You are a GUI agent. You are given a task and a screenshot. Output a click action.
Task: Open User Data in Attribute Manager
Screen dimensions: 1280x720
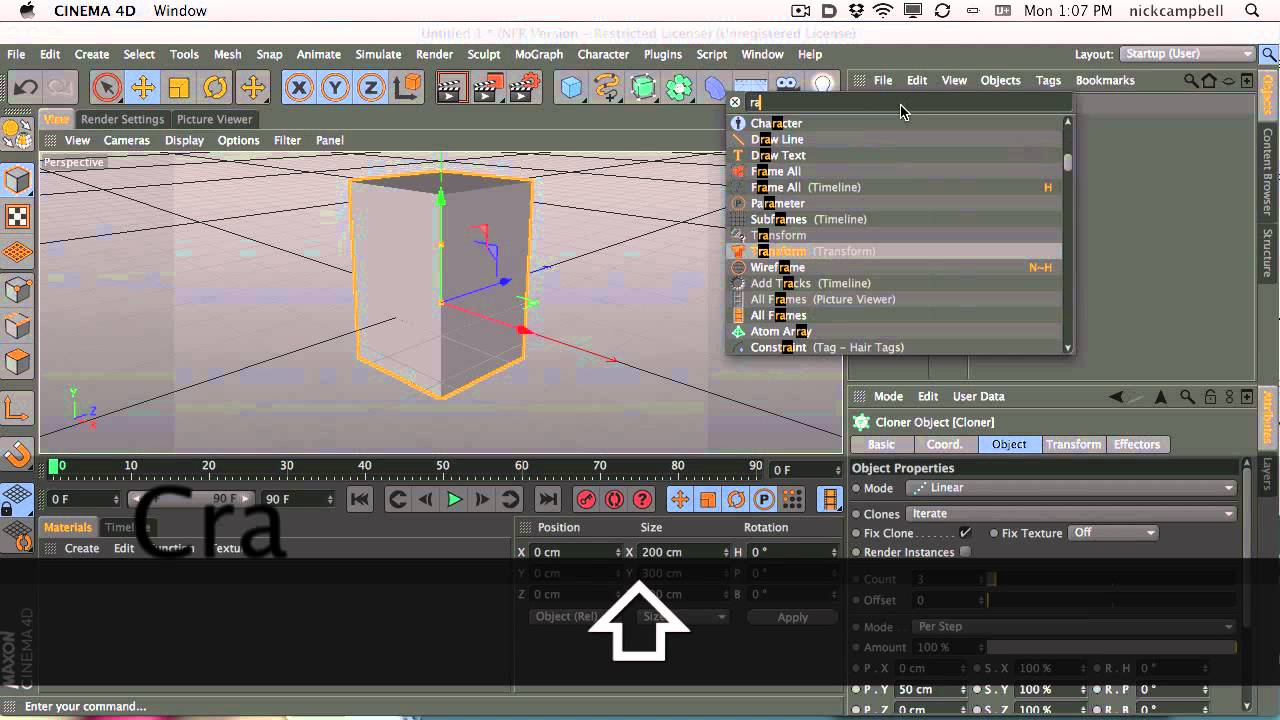978,396
